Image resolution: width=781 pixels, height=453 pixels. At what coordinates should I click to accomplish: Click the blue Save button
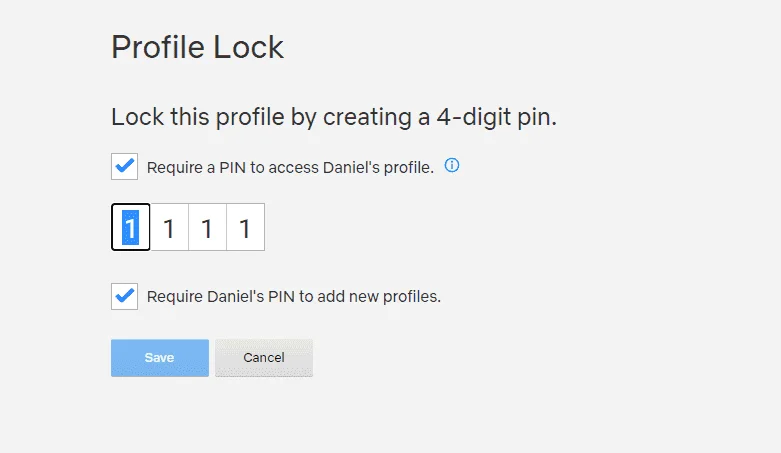(160, 358)
